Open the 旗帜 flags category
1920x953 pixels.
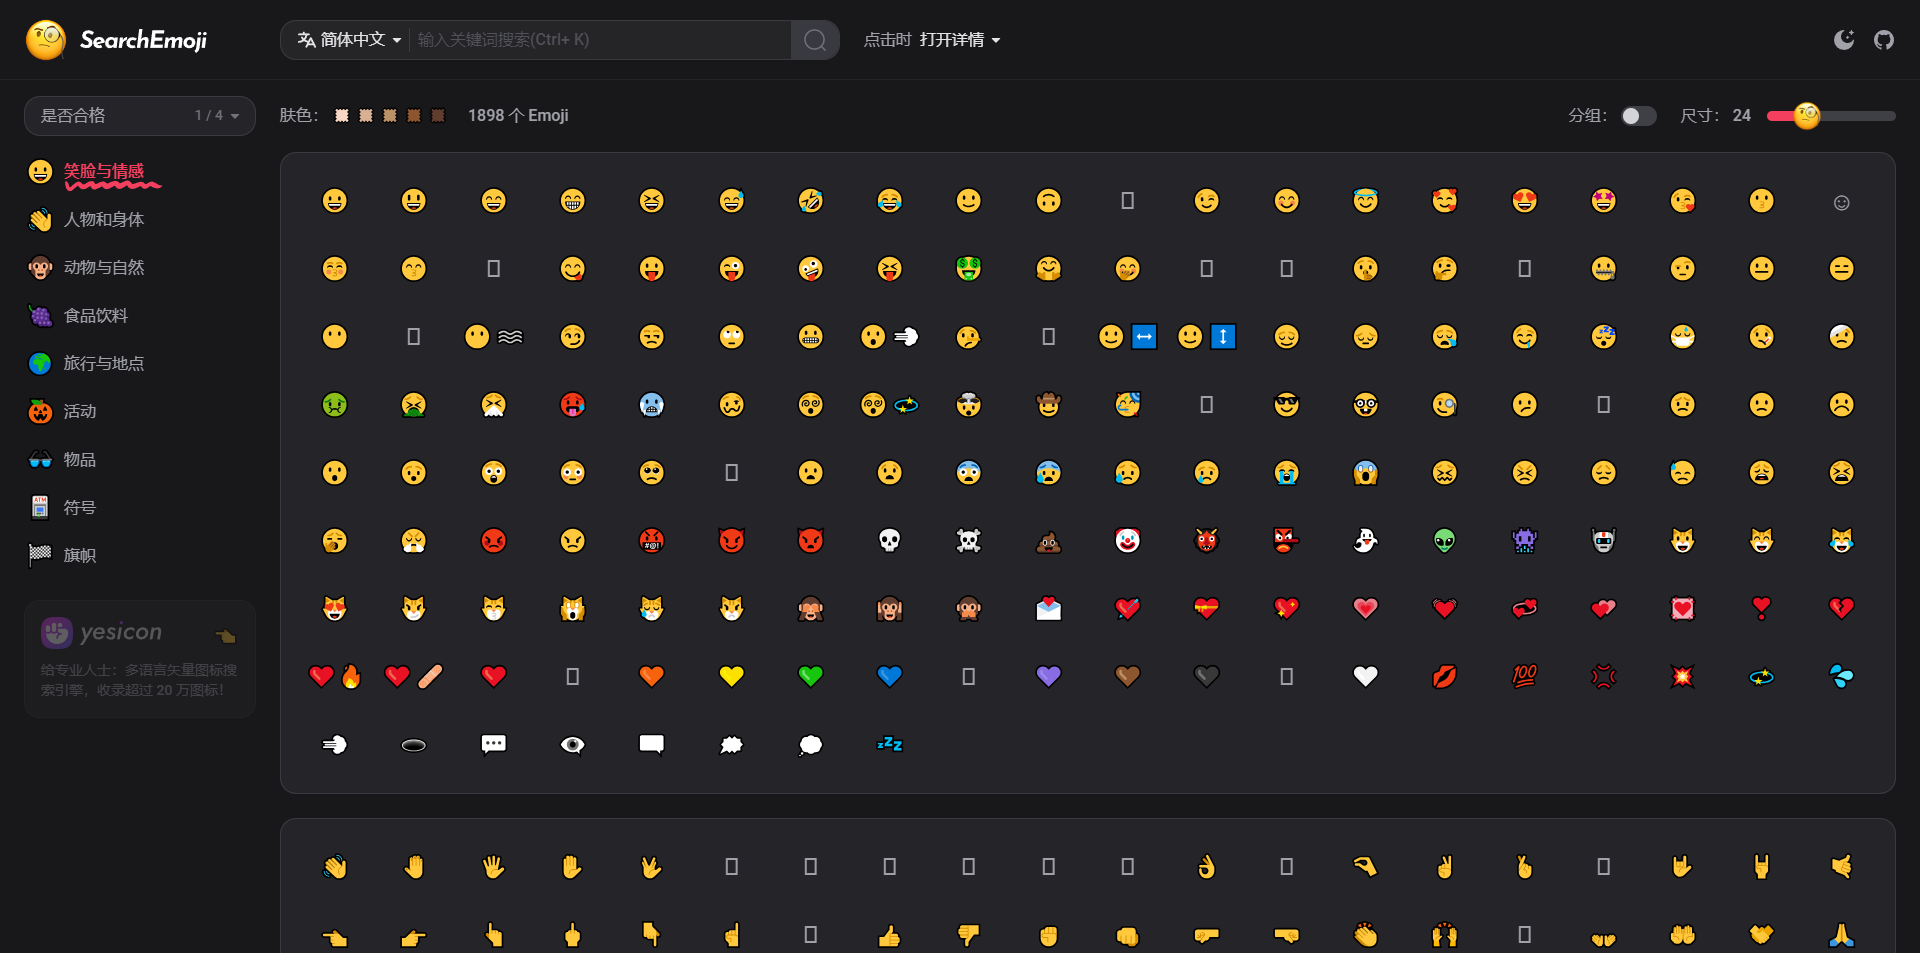[x=79, y=556]
